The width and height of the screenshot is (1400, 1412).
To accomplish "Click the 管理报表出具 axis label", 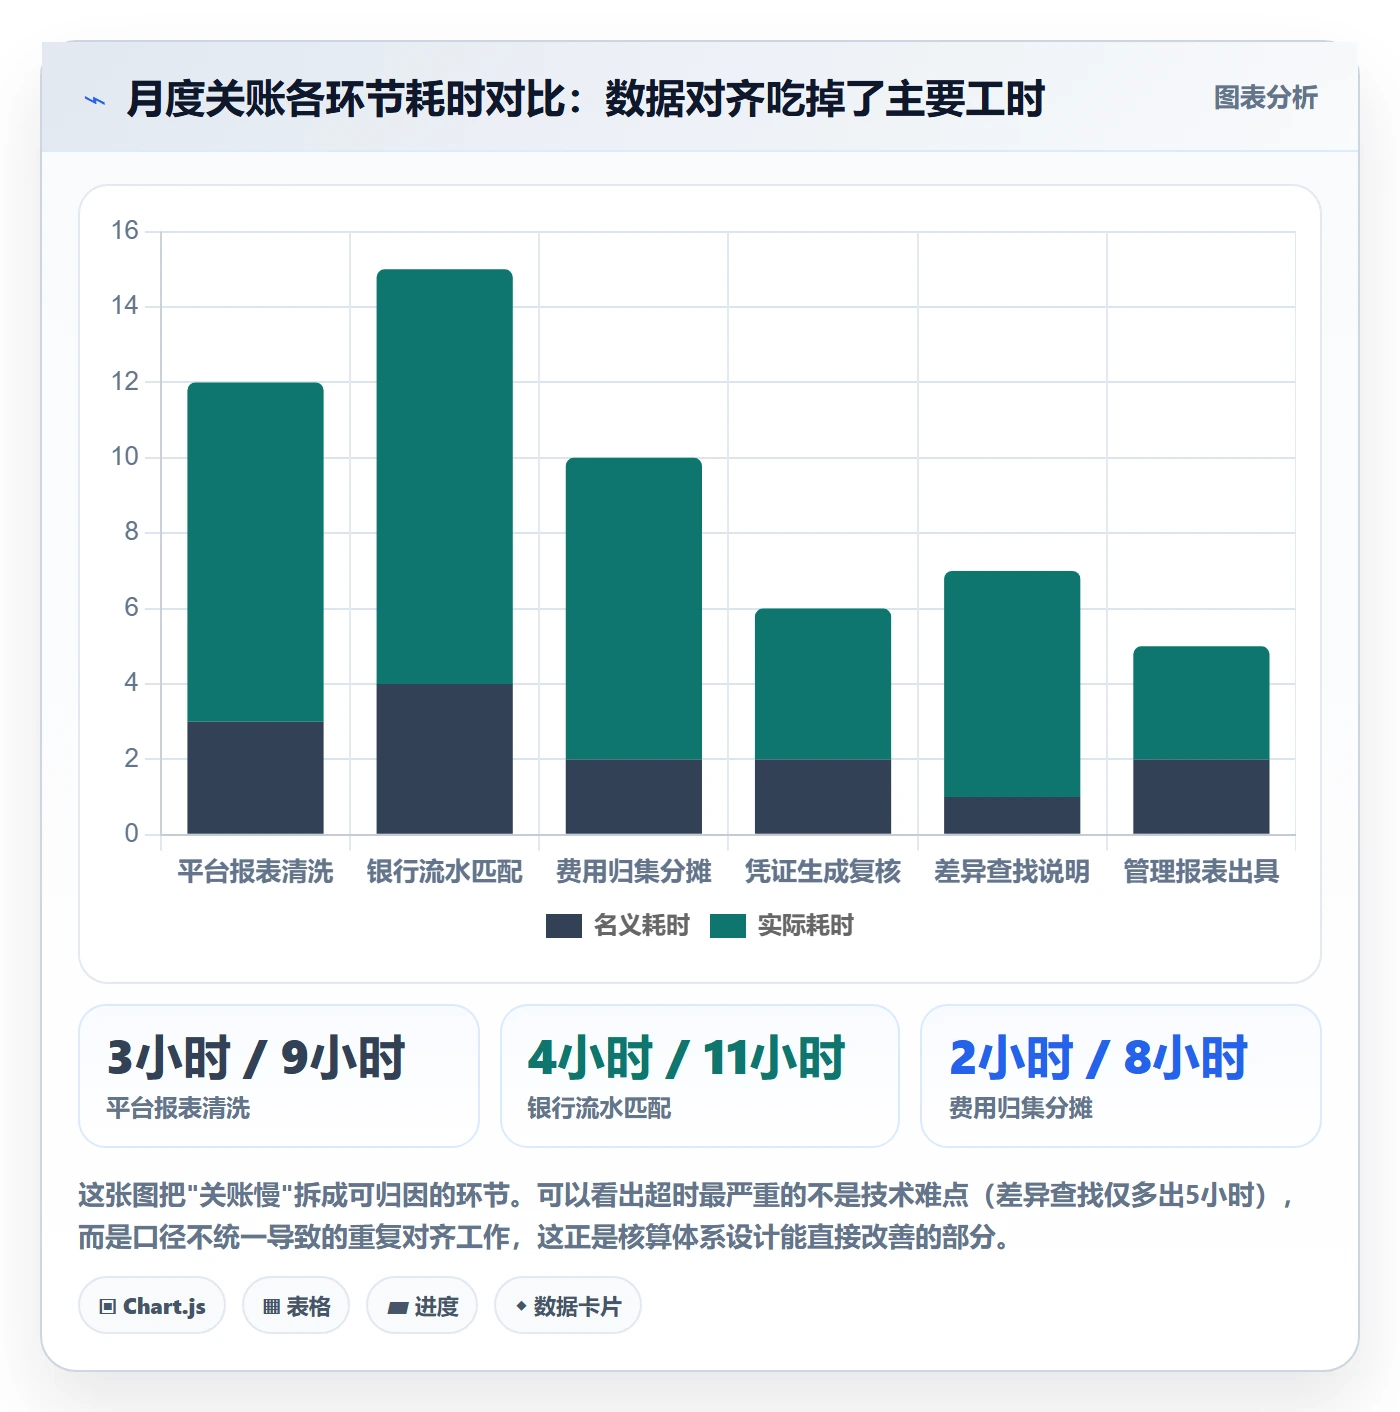I will pyautogui.click(x=1201, y=871).
